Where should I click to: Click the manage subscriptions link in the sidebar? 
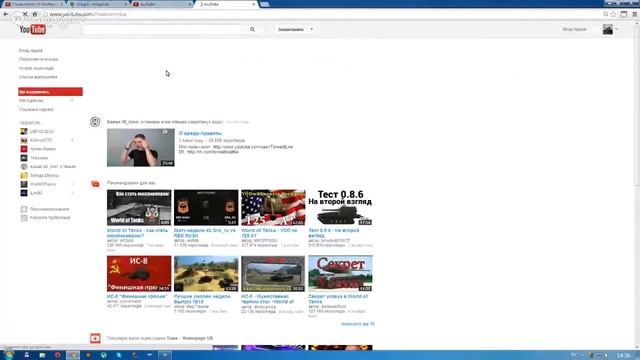[50, 218]
